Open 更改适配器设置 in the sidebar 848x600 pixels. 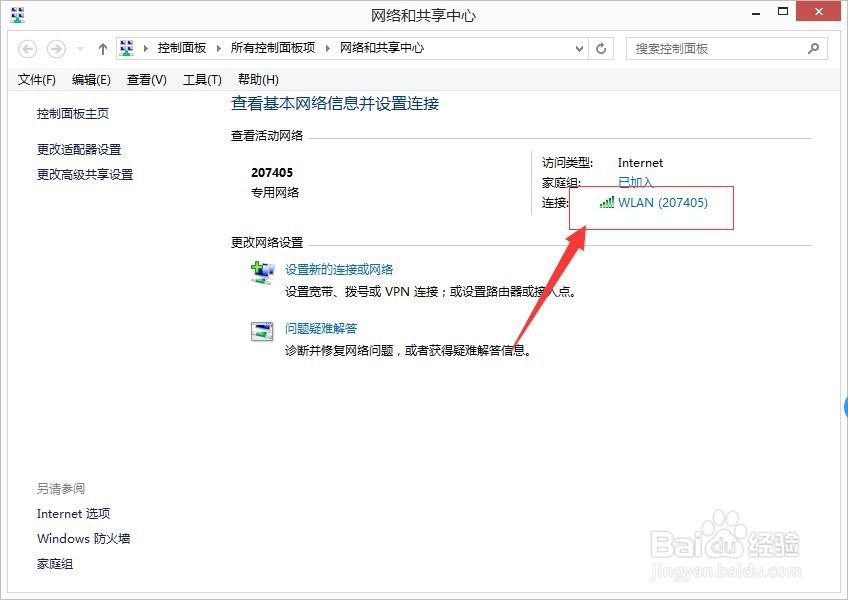pyautogui.click(x=77, y=148)
